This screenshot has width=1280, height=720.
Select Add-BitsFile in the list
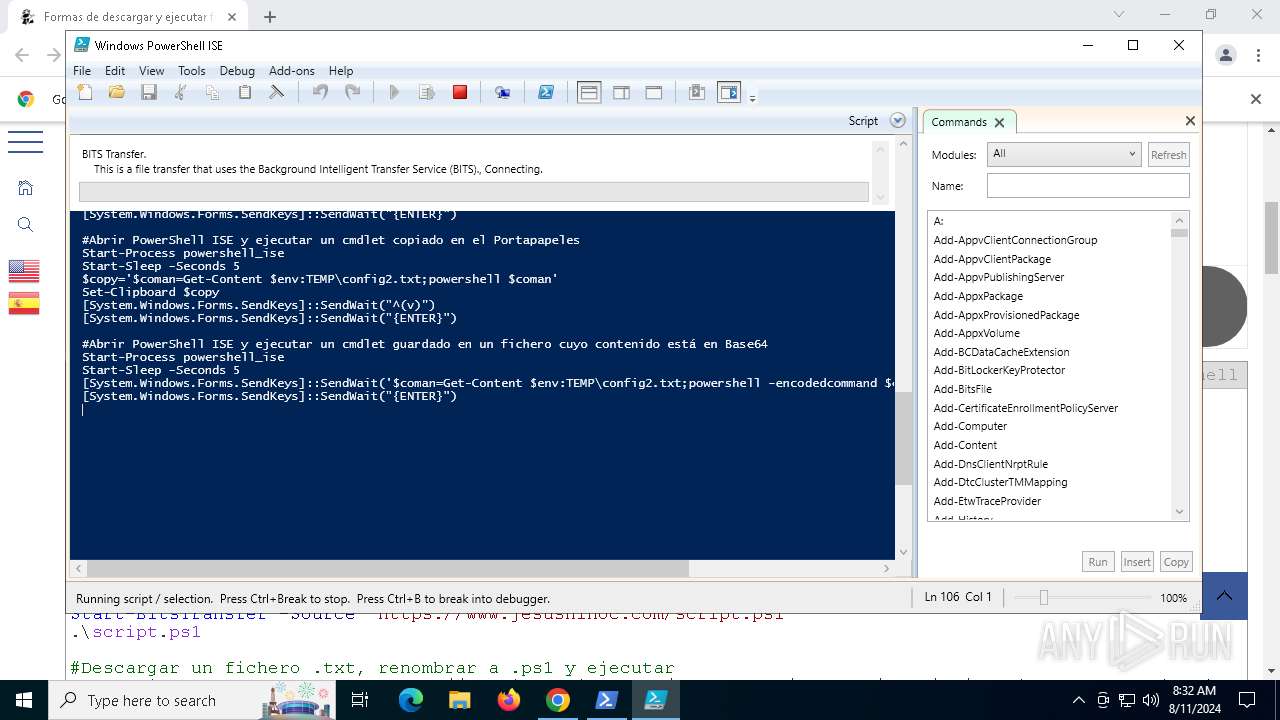pos(963,389)
